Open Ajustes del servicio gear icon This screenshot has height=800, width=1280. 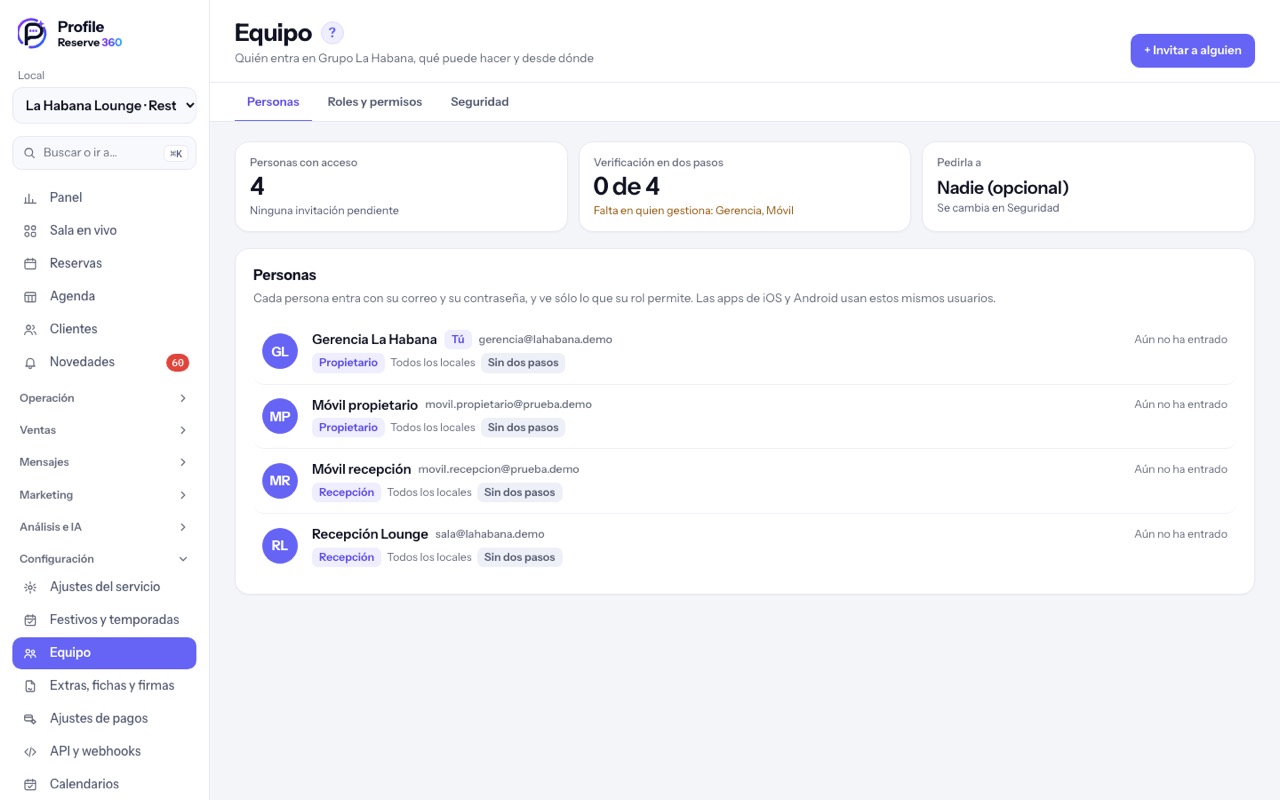[30, 587]
